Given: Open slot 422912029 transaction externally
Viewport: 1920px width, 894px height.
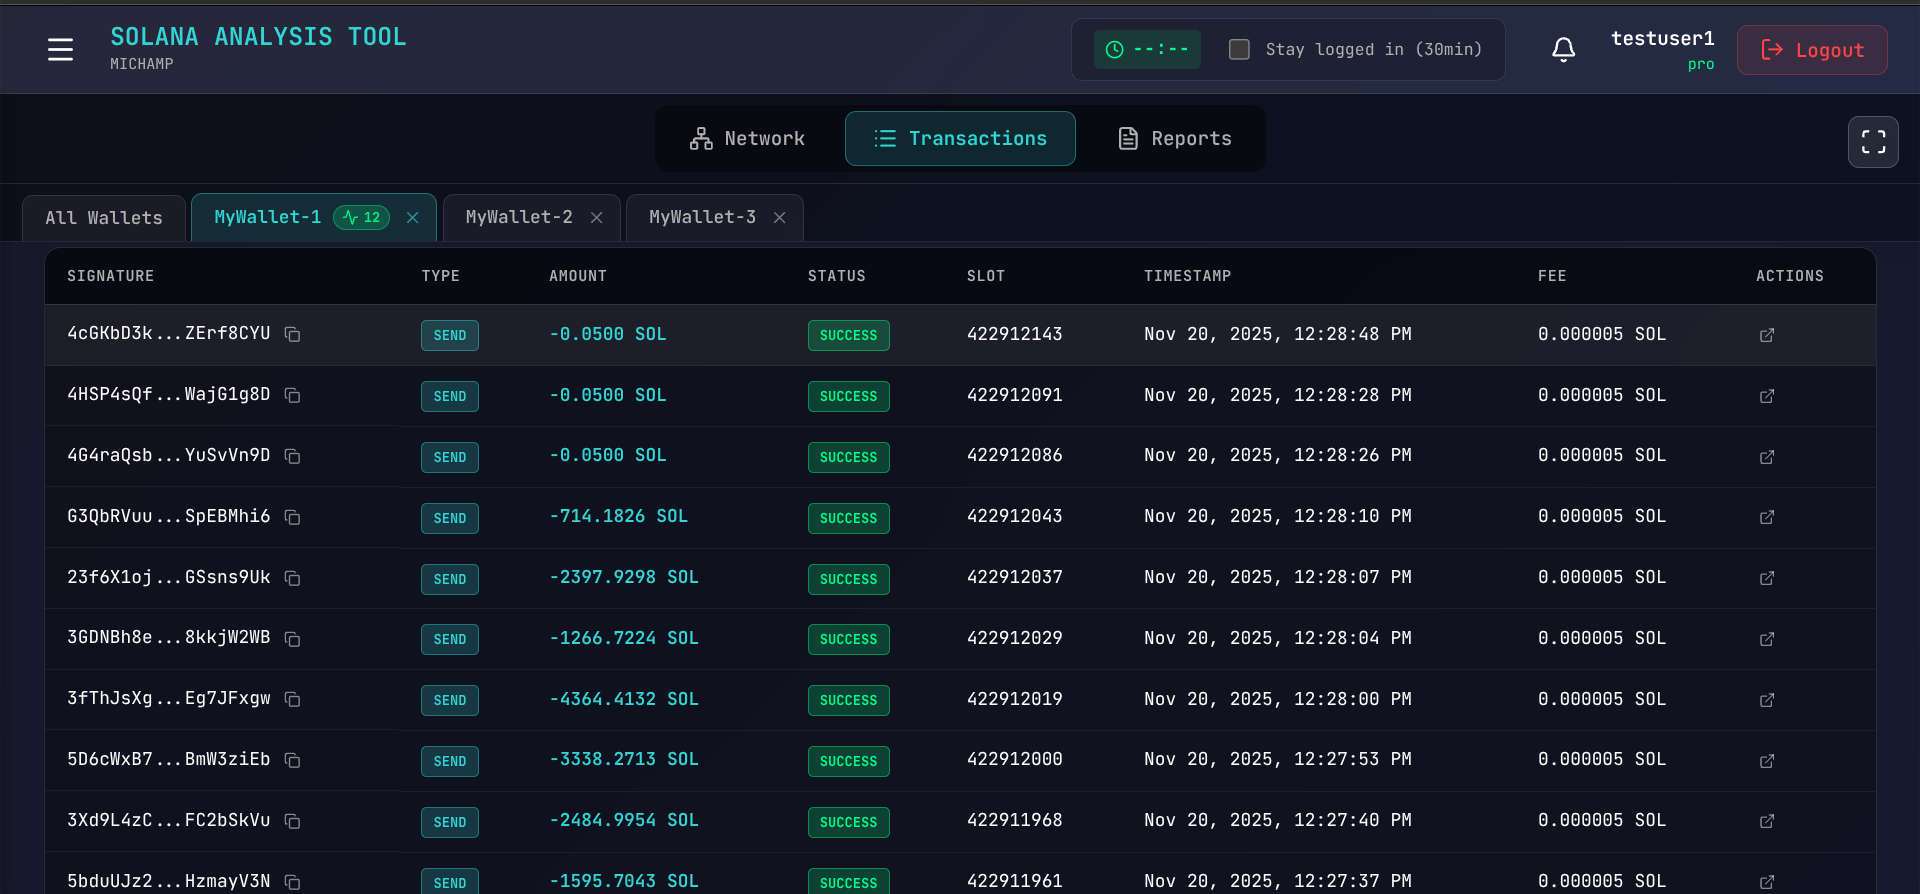Looking at the screenshot, I should pyautogui.click(x=1767, y=639).
